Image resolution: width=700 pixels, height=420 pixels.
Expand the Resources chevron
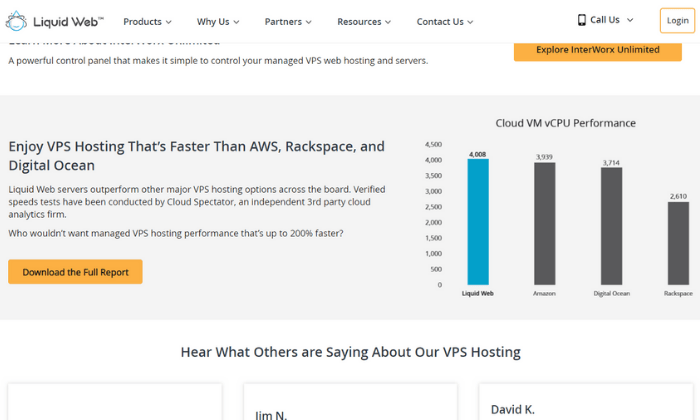click(388, 22)
